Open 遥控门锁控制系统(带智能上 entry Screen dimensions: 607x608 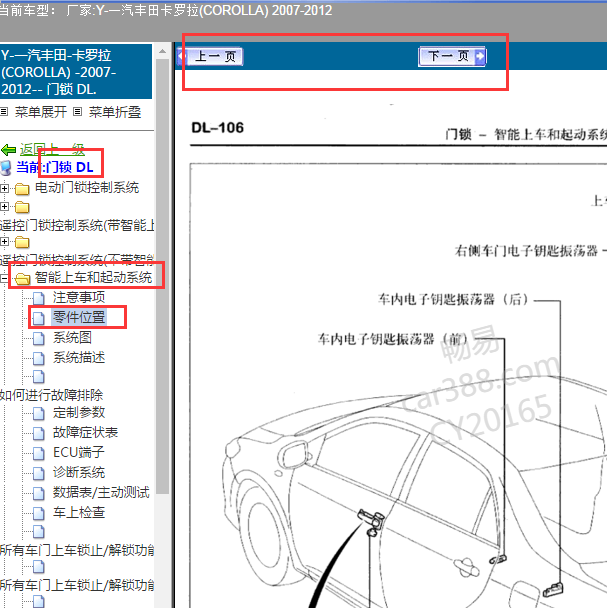(77, 225)
